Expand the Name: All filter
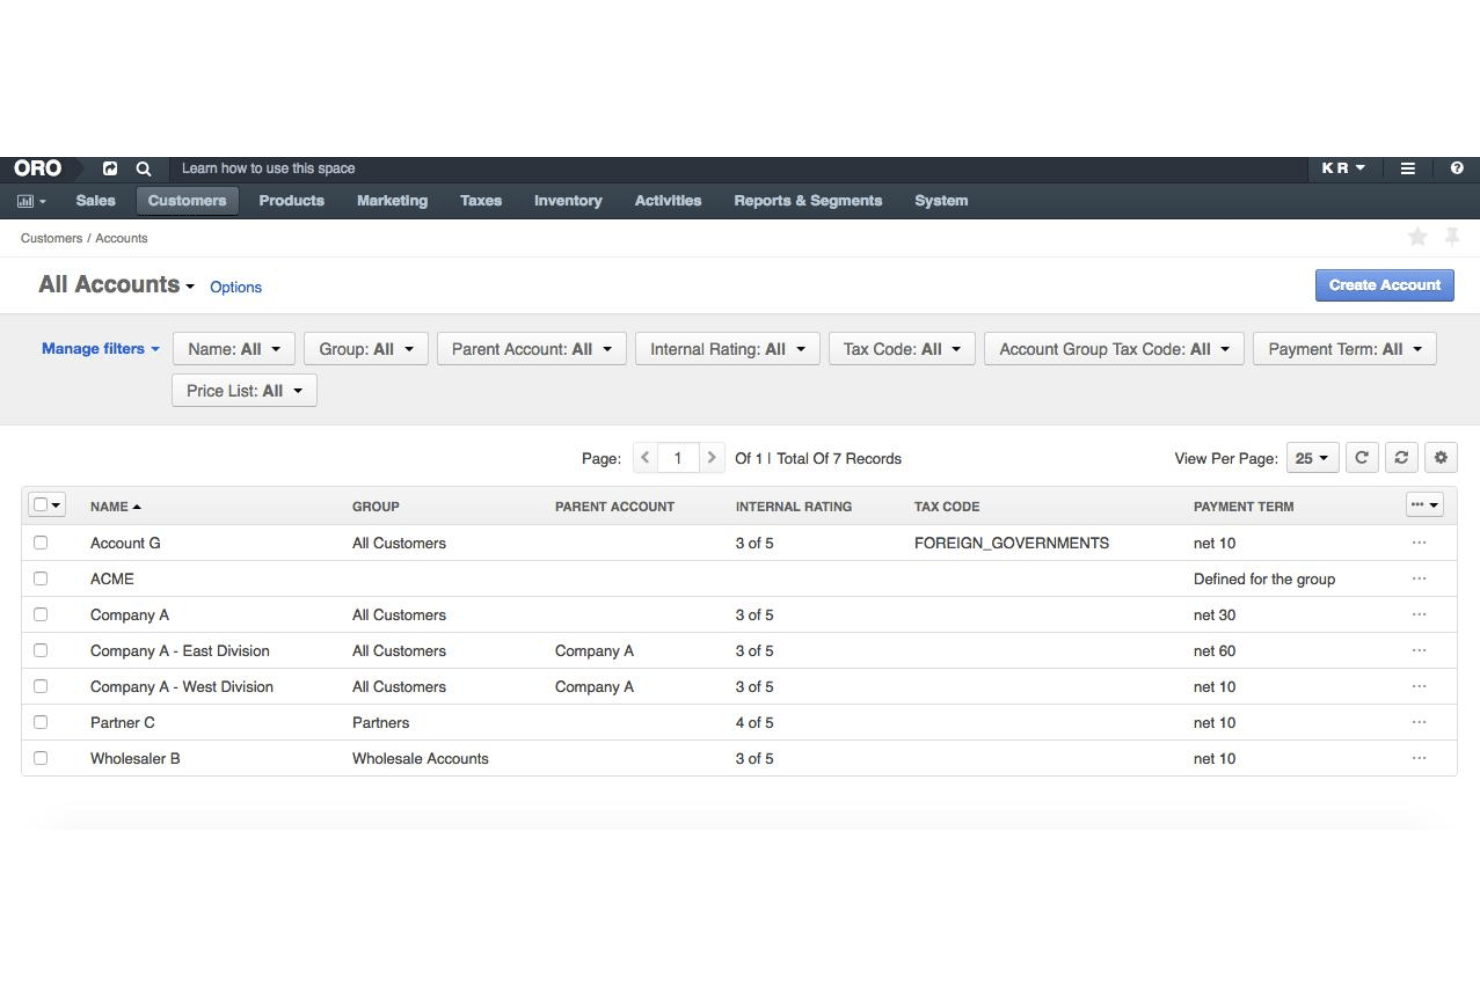This screenshot has height=987, width=1480. (x=234, y=349)
